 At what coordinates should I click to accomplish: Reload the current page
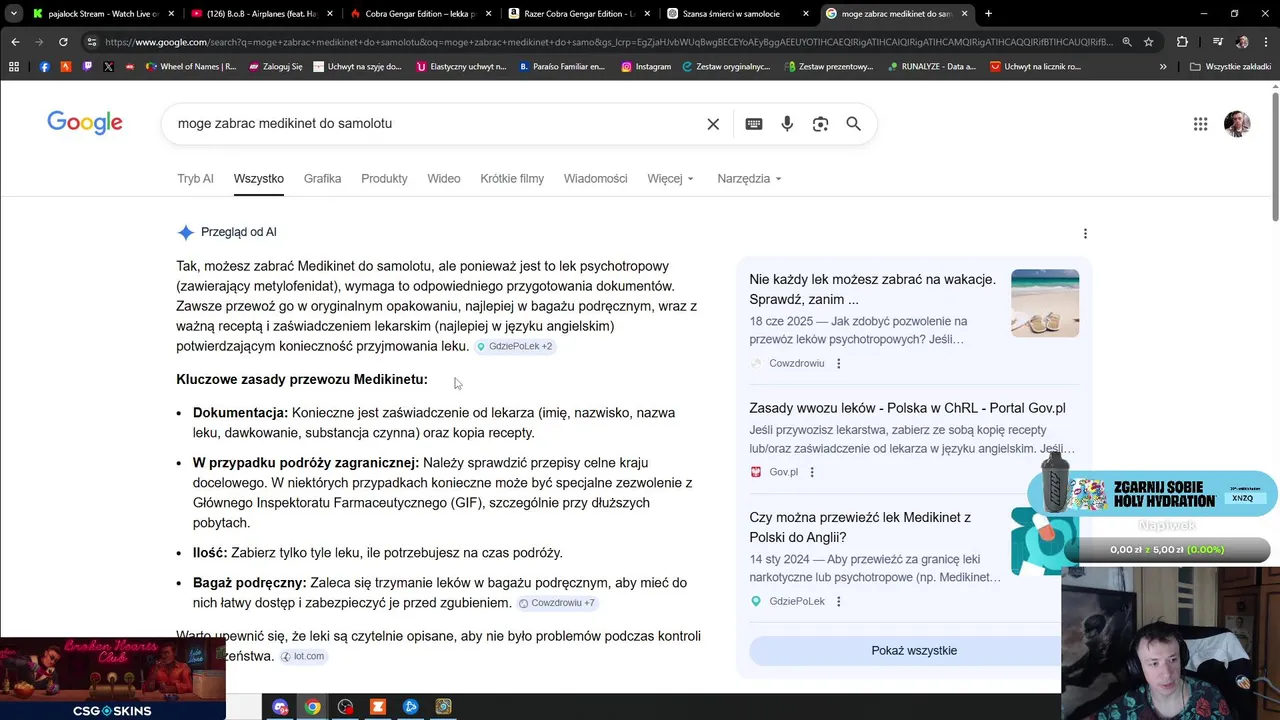tap(63, 42)
